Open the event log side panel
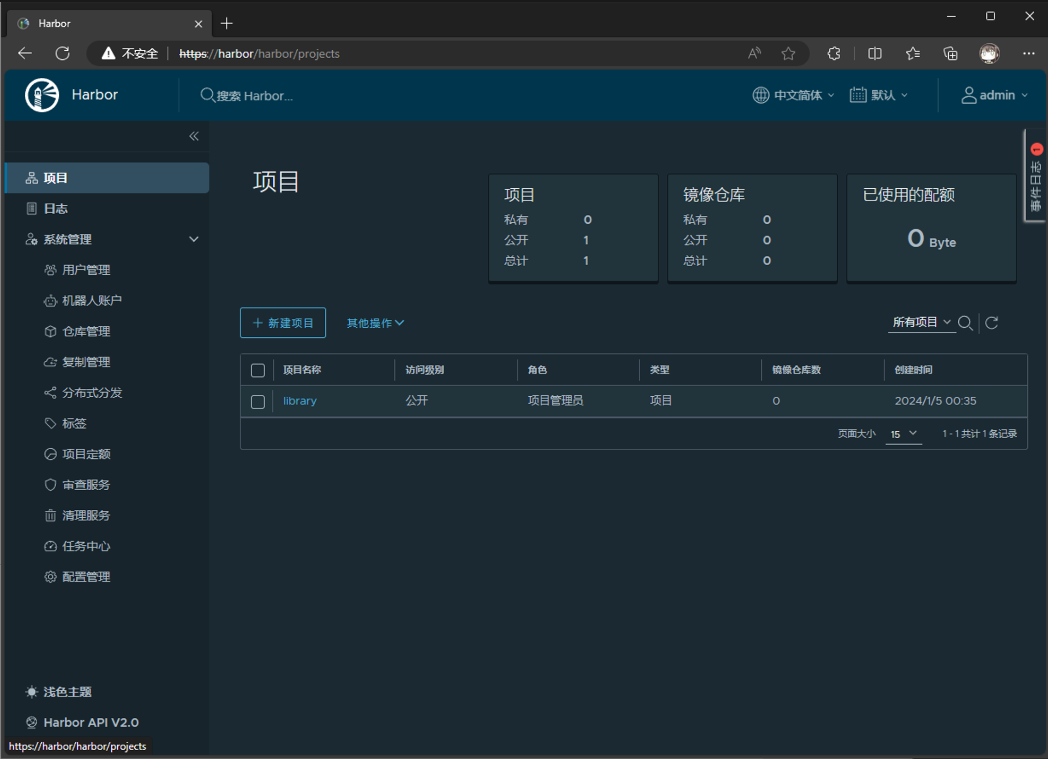1048x759 pixels. point(1036,176)
